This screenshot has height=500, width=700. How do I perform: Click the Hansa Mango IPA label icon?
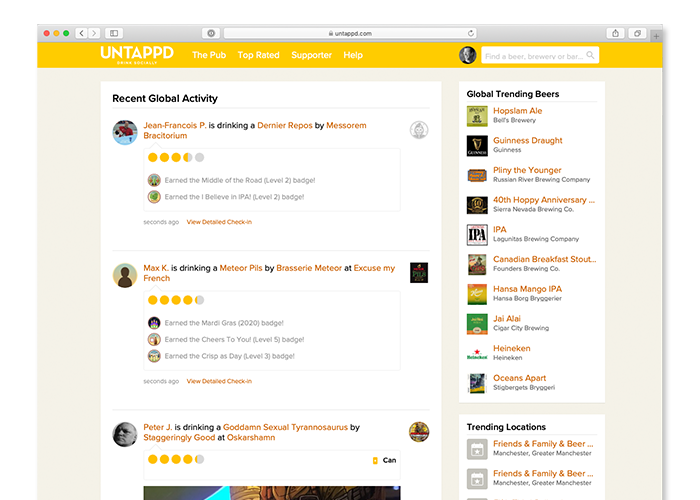point(477,294)
